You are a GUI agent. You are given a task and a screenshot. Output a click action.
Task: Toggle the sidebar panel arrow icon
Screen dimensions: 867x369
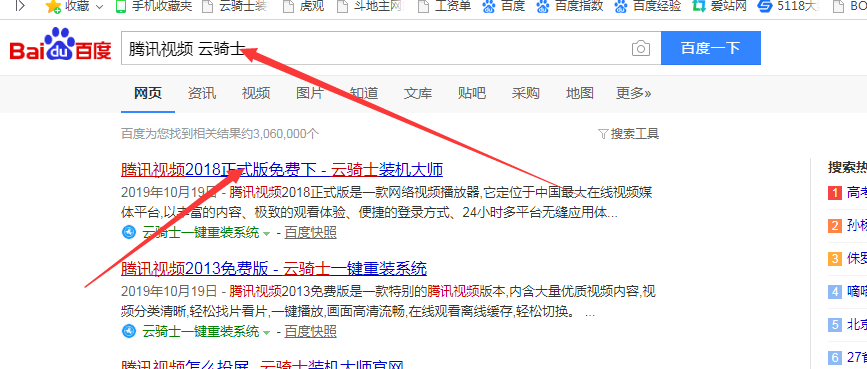20,6
